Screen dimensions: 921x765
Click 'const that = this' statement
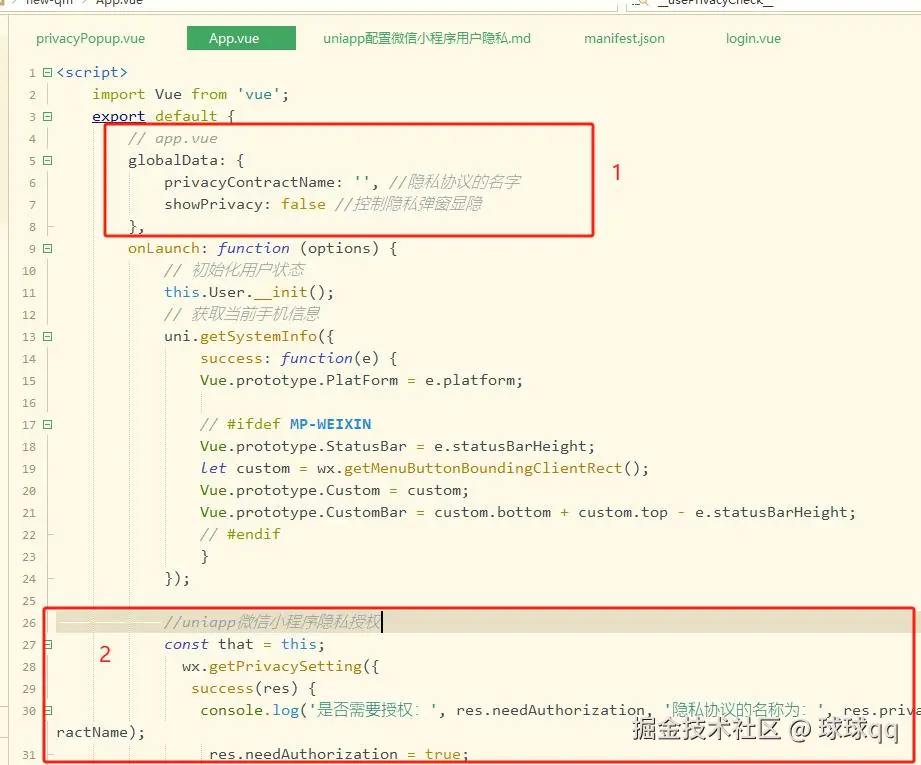pos(244,645)
